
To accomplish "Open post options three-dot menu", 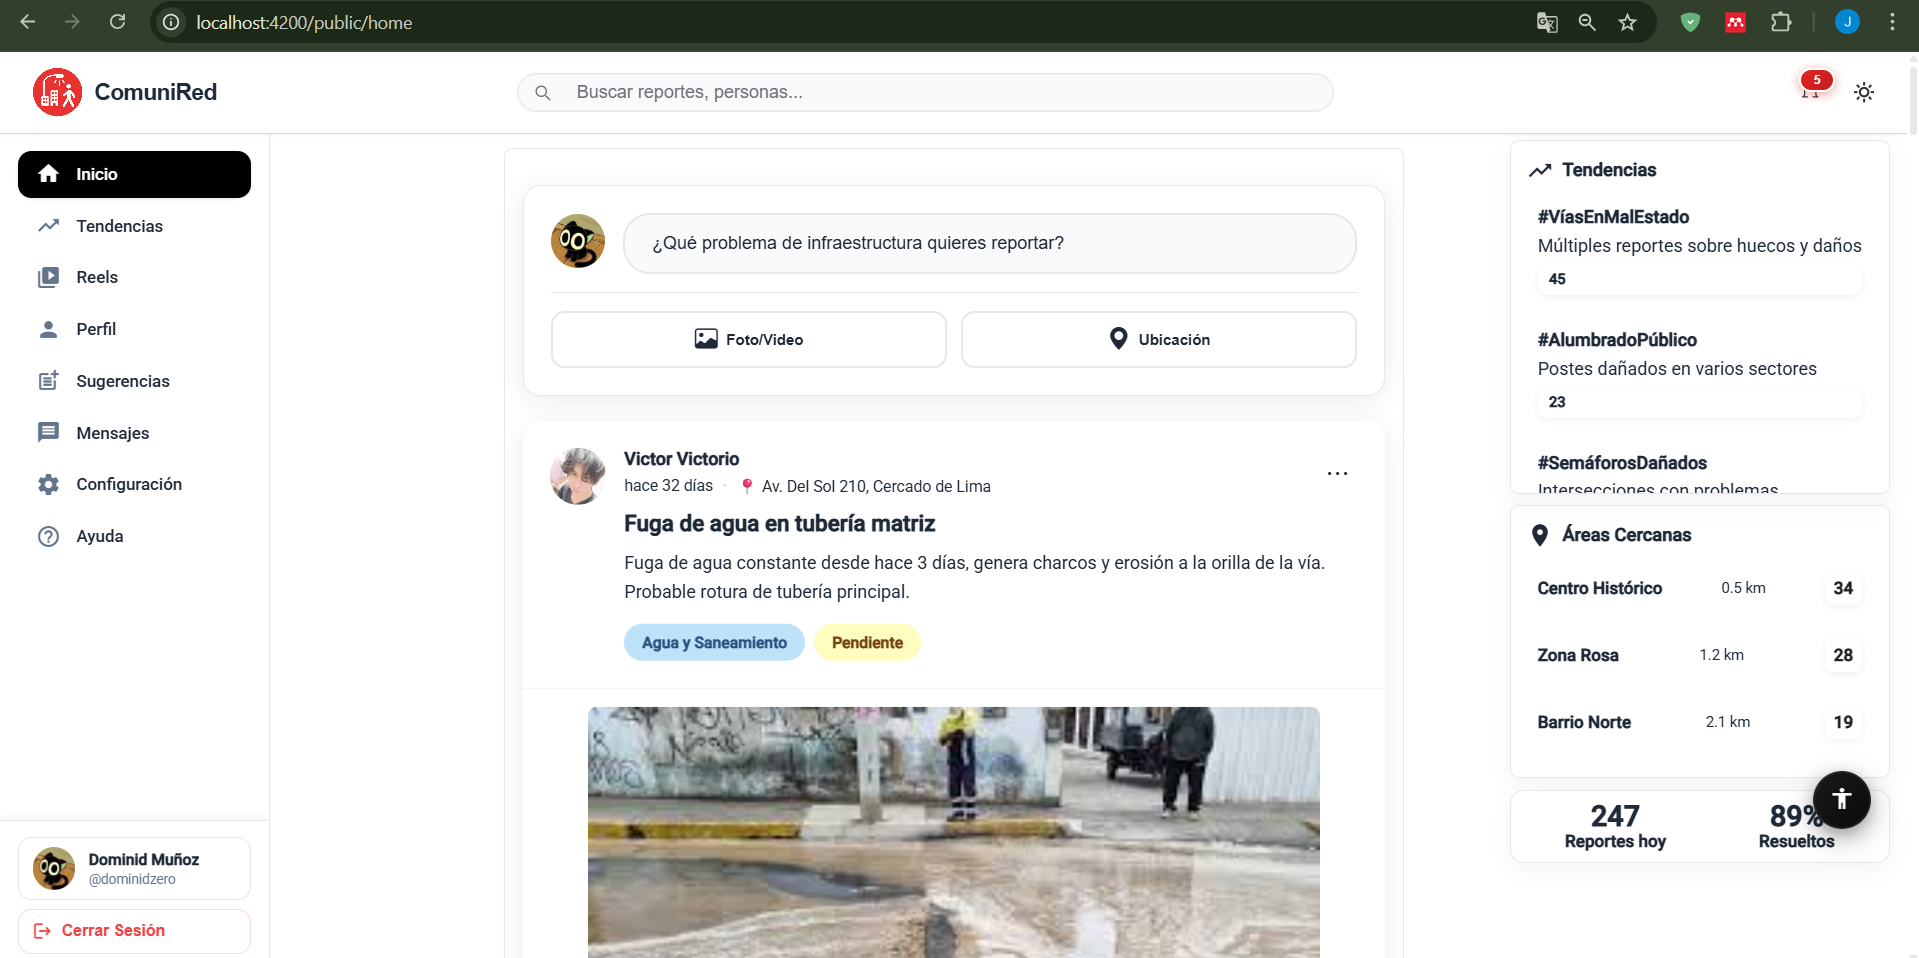I will 1337,473.
